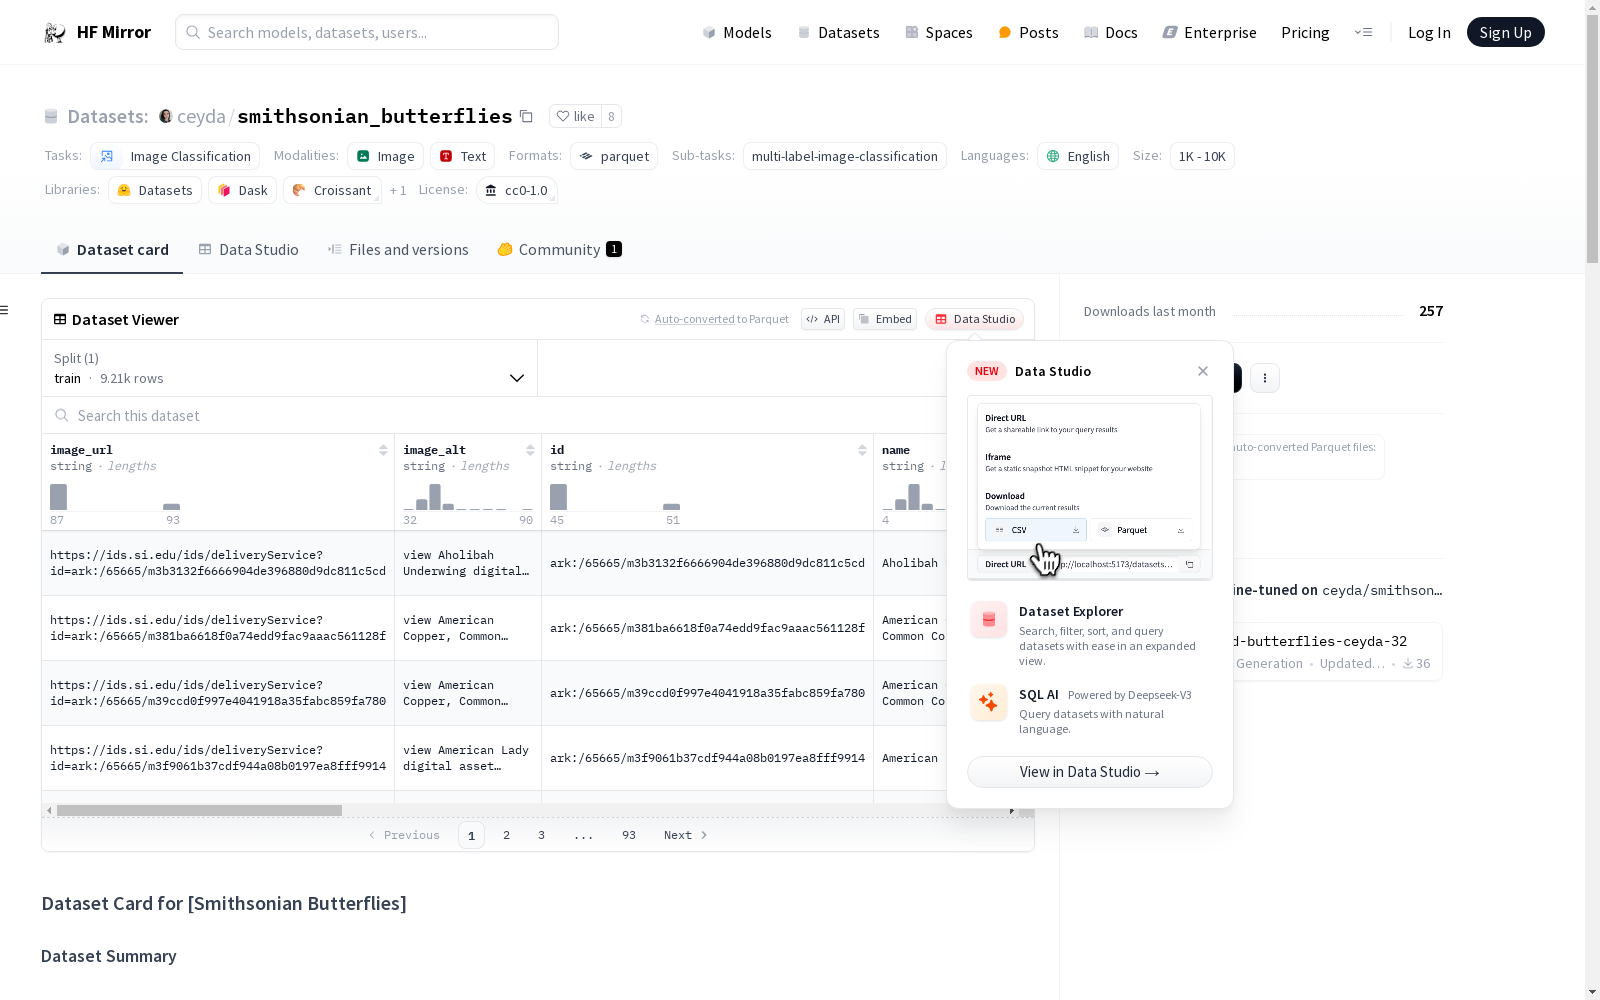Open Spaces in the top navigation
The height and width of the screenshot is (1000, 1600).
coord(938,32)
